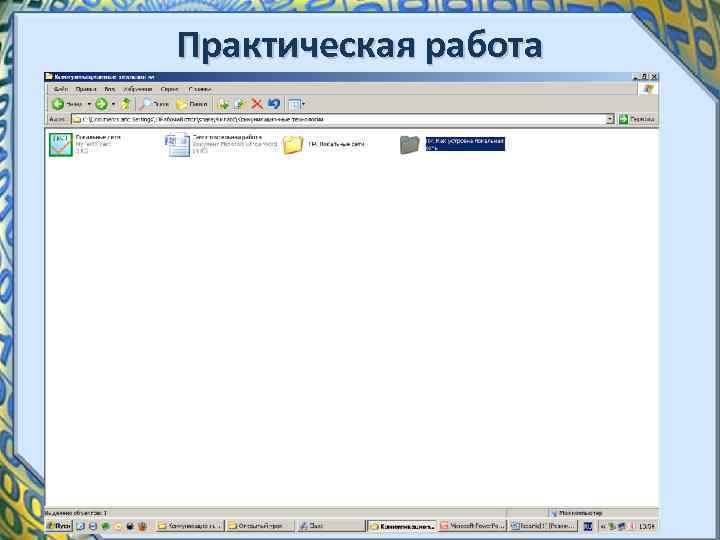Viewport: 720px width, 540px height.
Task: Click the Copy To toolbar icon
Action: coord(240,104)
